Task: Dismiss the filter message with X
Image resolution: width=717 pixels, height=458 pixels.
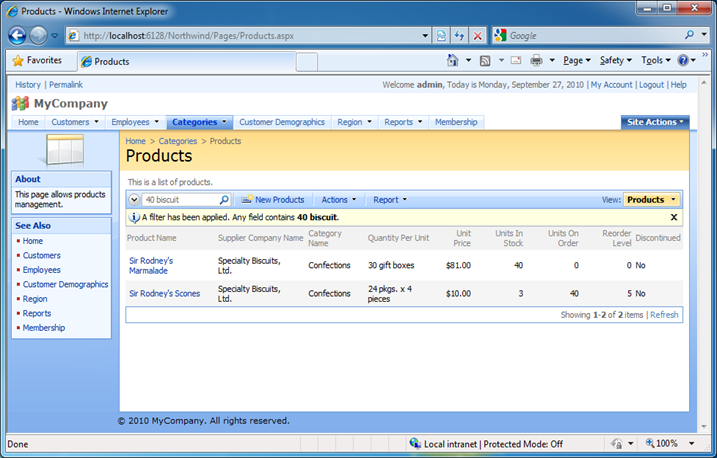Action: (x=674, y=217)
